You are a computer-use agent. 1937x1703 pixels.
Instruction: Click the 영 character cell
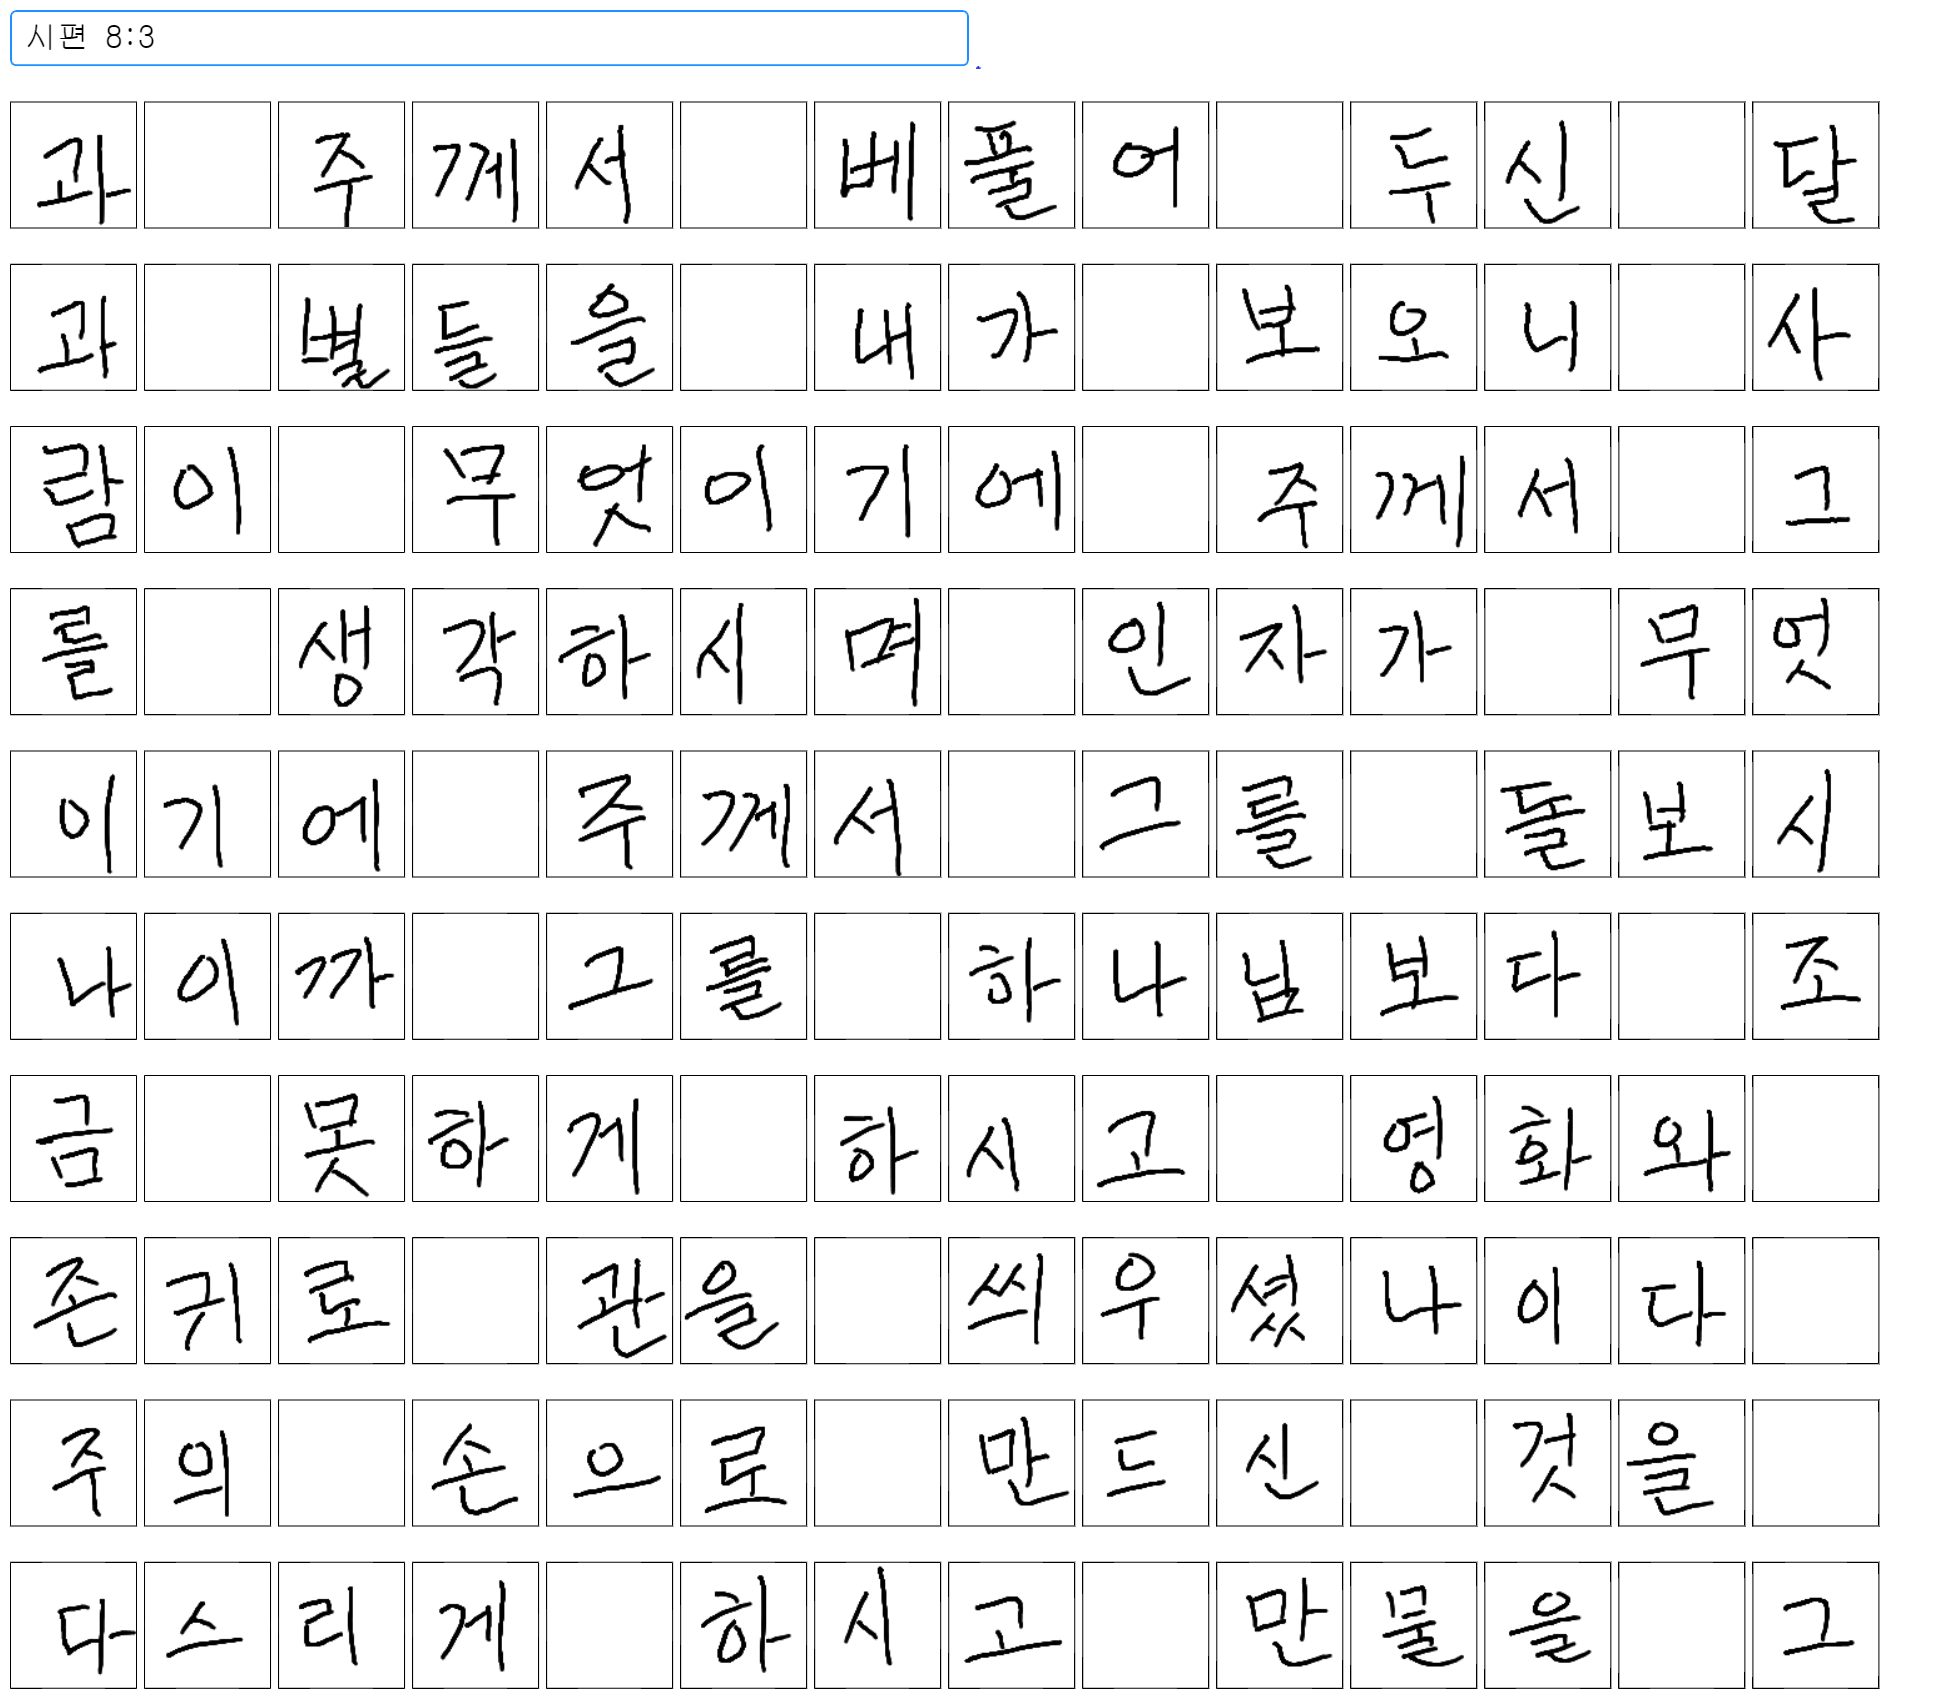[x=1413, y=1138]
